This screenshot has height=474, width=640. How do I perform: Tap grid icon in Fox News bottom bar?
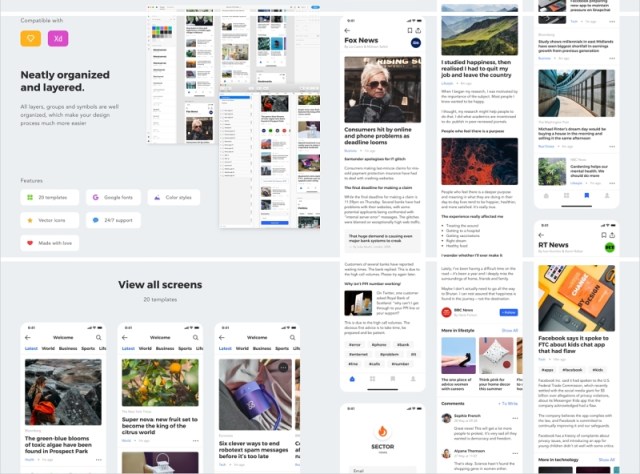372,379
